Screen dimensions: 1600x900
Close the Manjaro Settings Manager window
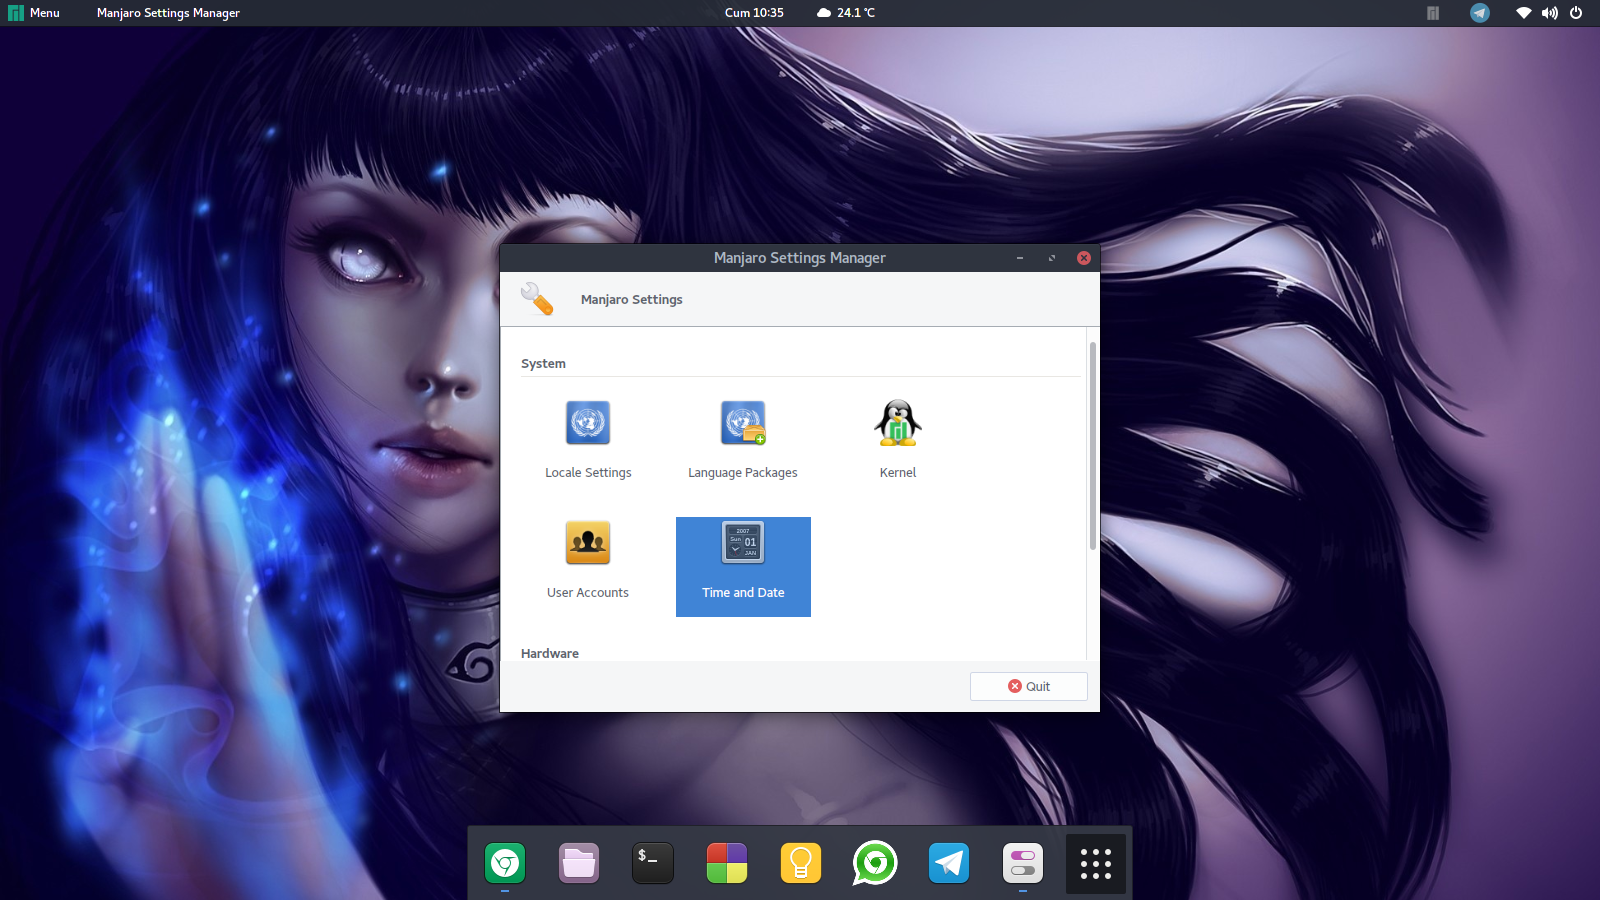1084,258
